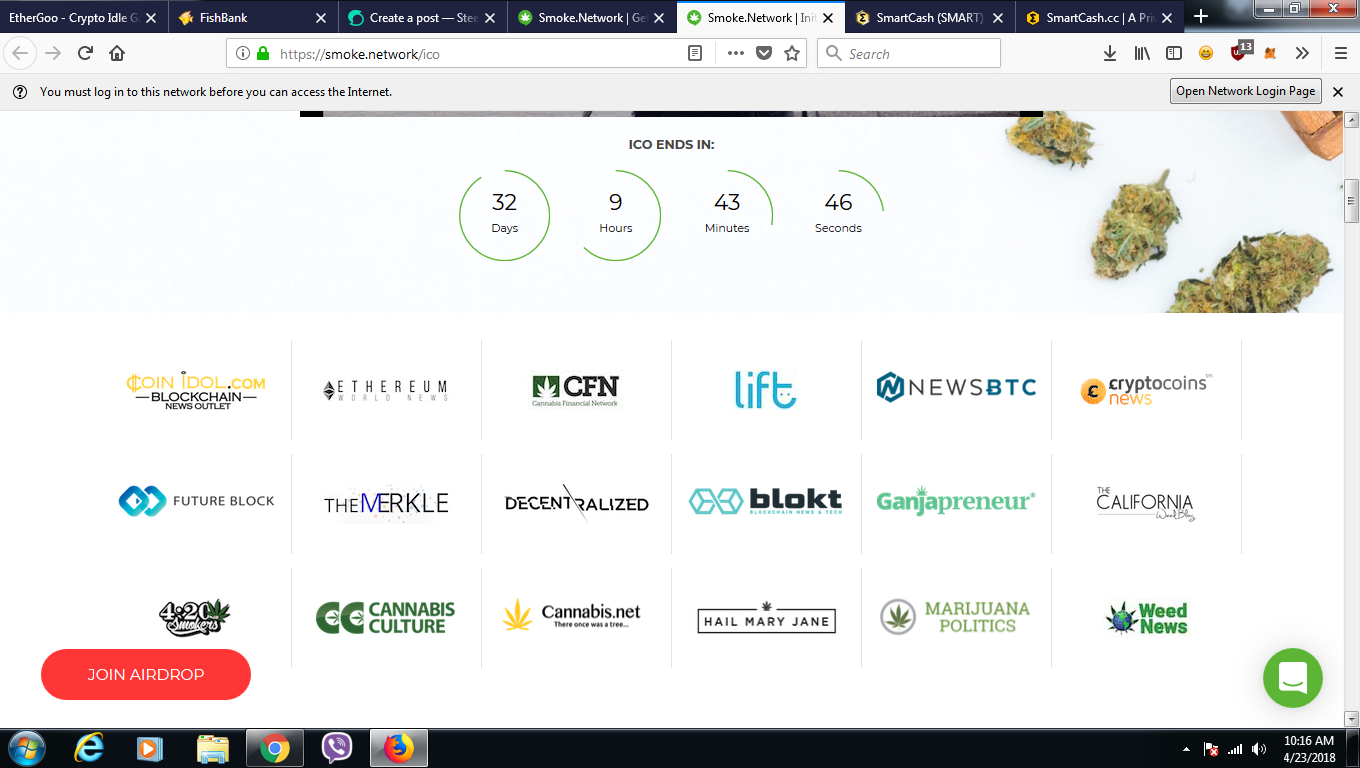Open Firefox hamburger menu
The height and width of the screenshot is (768, 1360).
point(1341,54)
